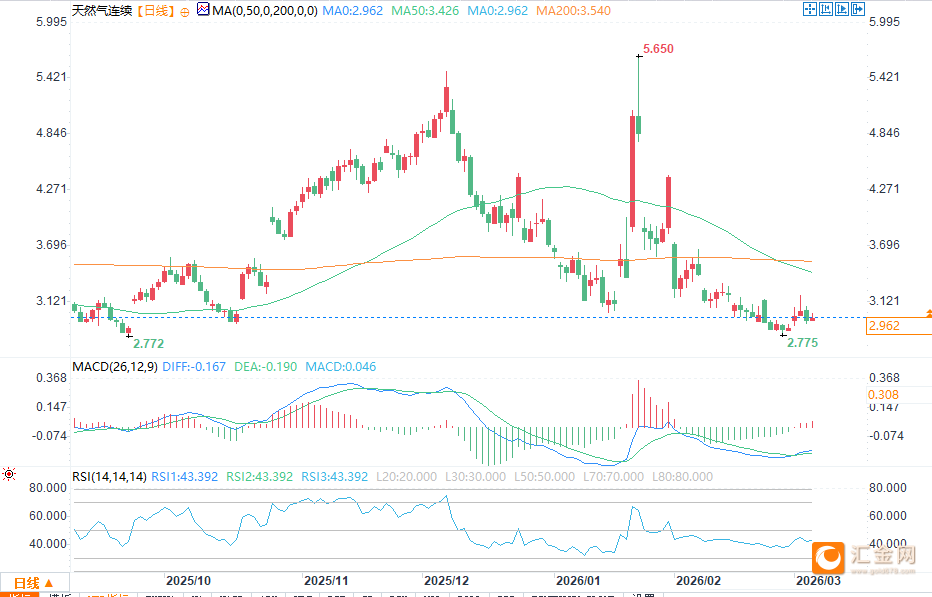The image size is (932, 597).
Task: Click the orange 2.962 current price tag
Action: (898, 326)
